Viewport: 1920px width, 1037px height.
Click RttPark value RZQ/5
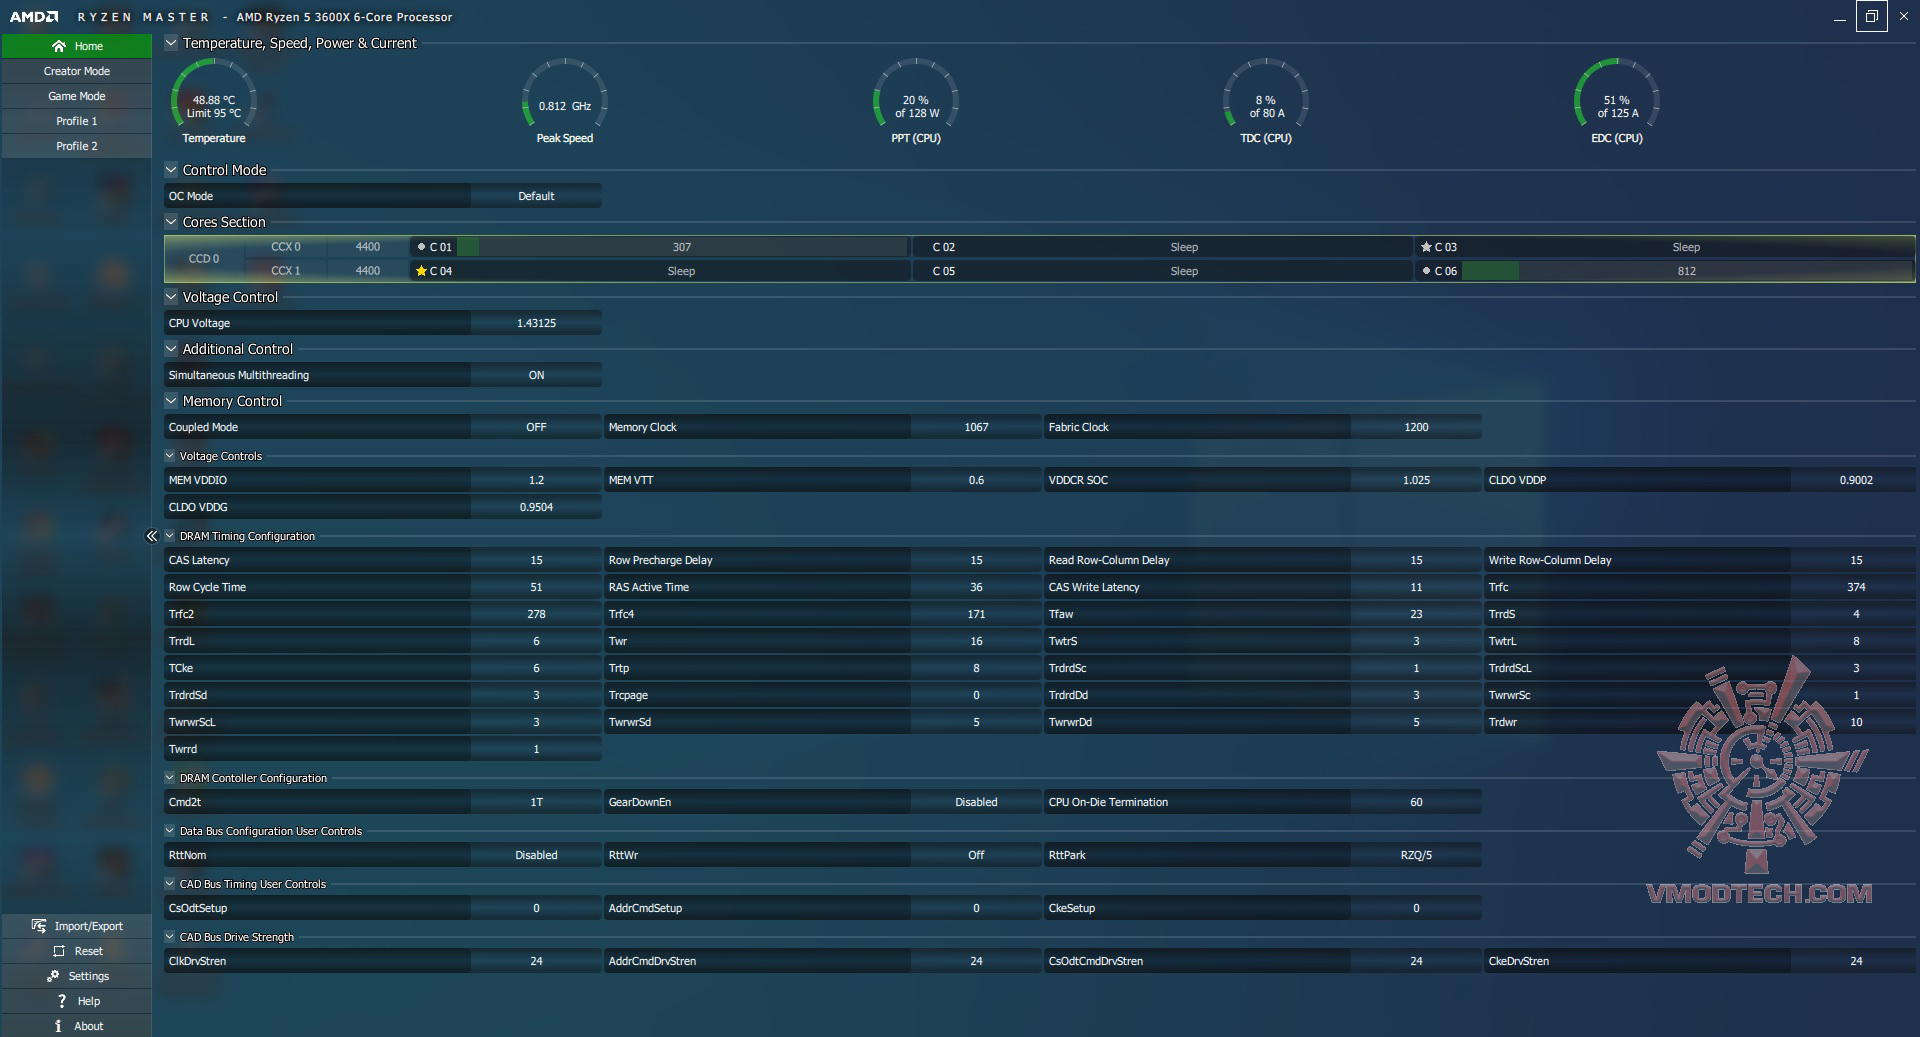point(1416,855)
